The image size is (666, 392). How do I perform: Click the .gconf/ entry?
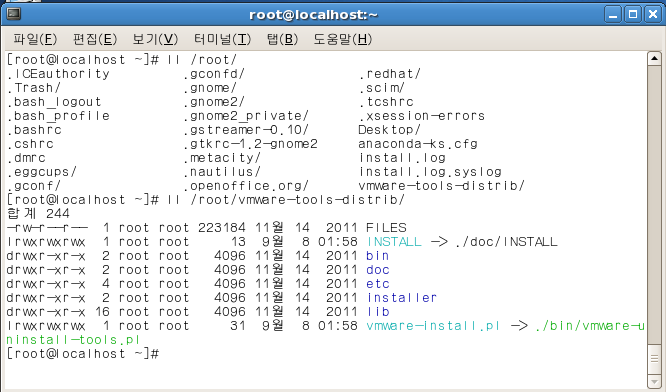click(x=34, y=186)
